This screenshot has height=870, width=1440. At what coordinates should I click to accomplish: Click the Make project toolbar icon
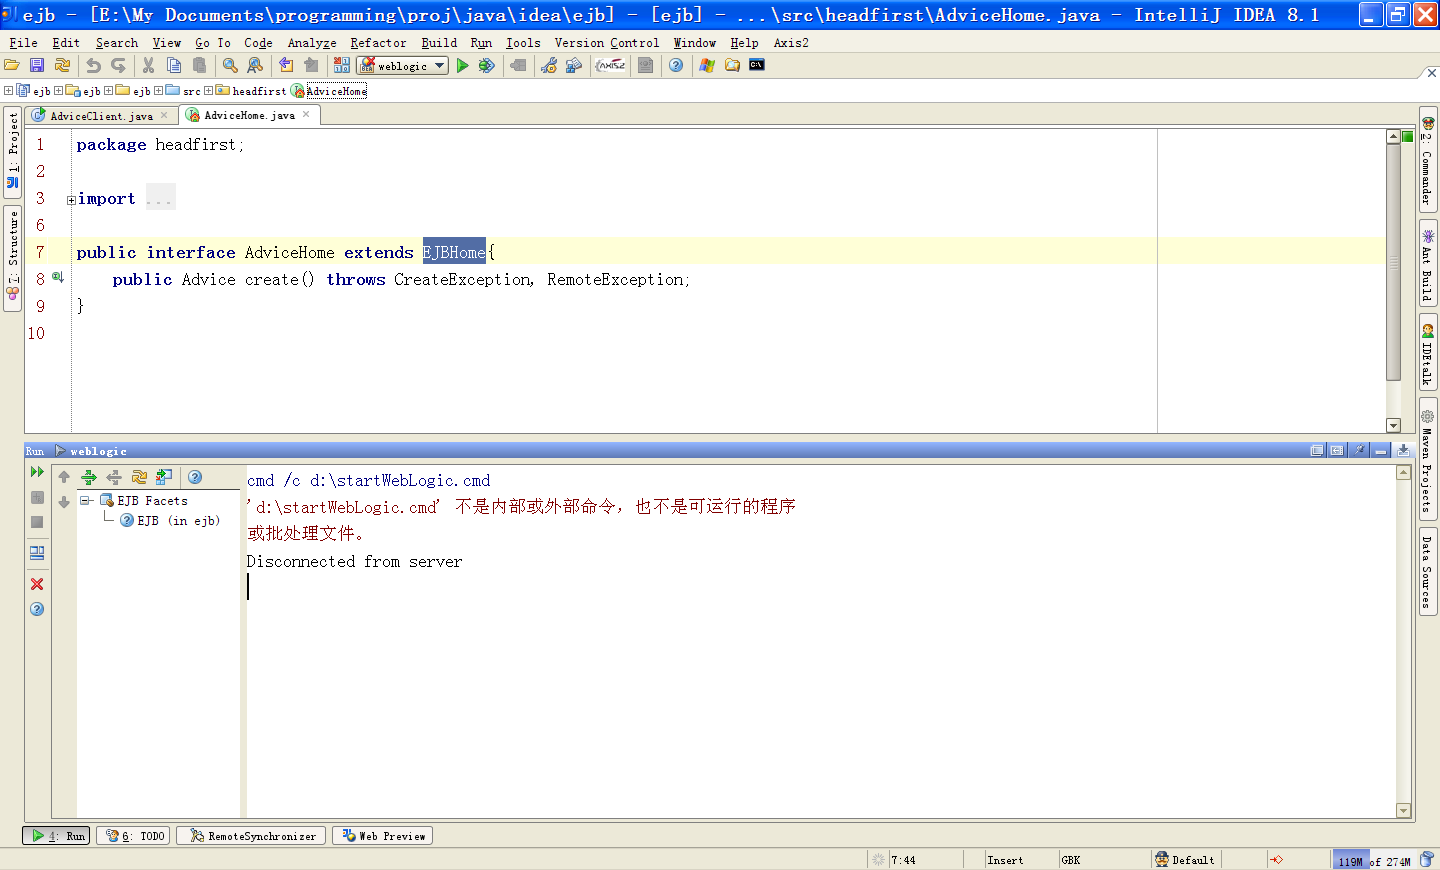point(342,65)
